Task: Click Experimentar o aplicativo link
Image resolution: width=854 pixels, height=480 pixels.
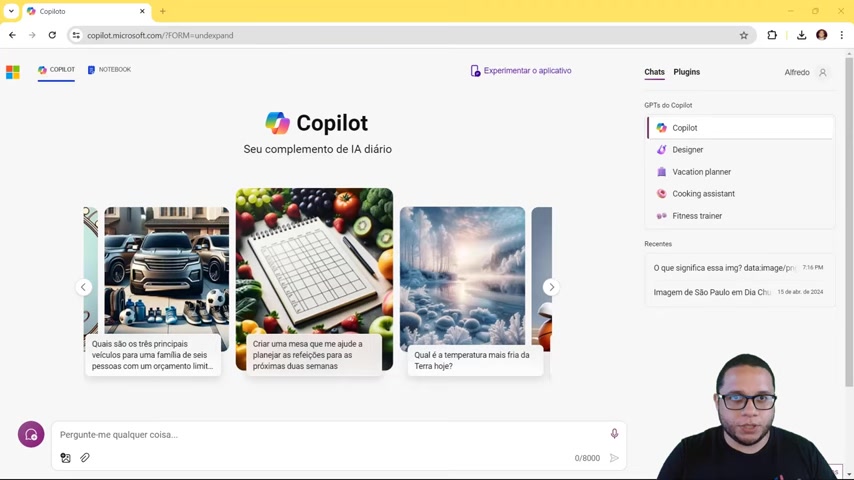Action: tap(521, 71)
